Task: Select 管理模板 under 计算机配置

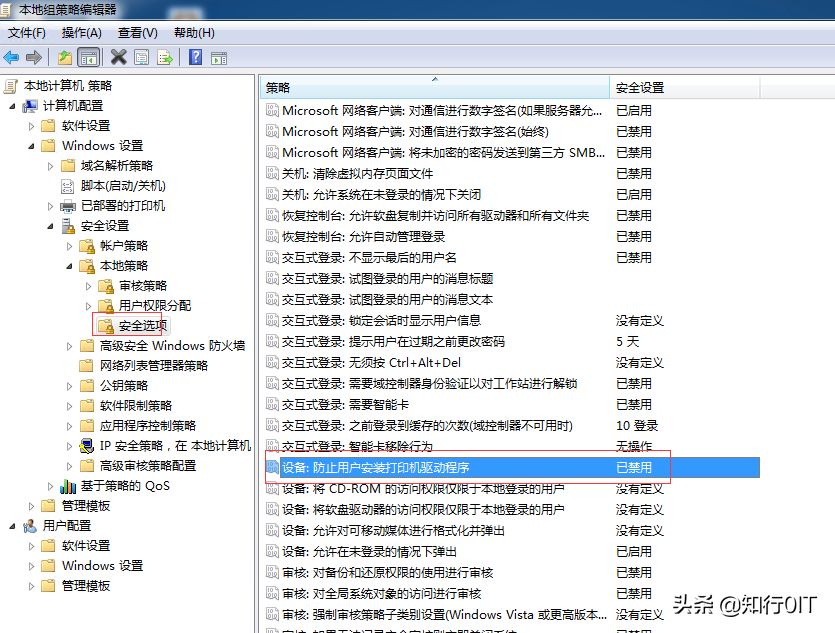Action: [86, 506]
